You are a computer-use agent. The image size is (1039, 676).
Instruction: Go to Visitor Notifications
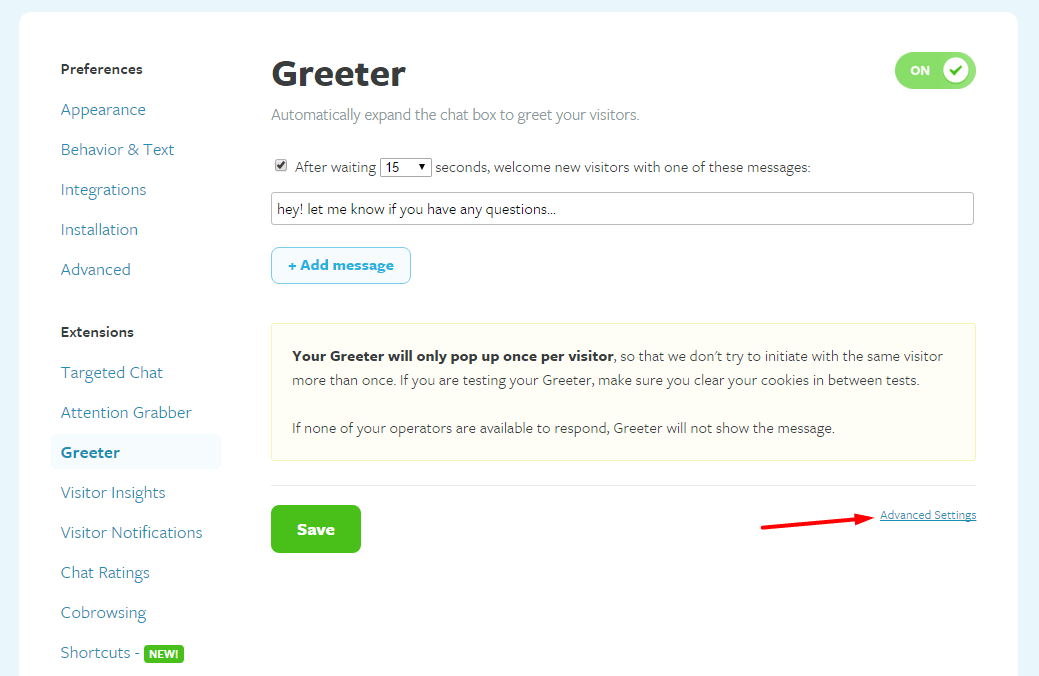click(x=131, y=533)
